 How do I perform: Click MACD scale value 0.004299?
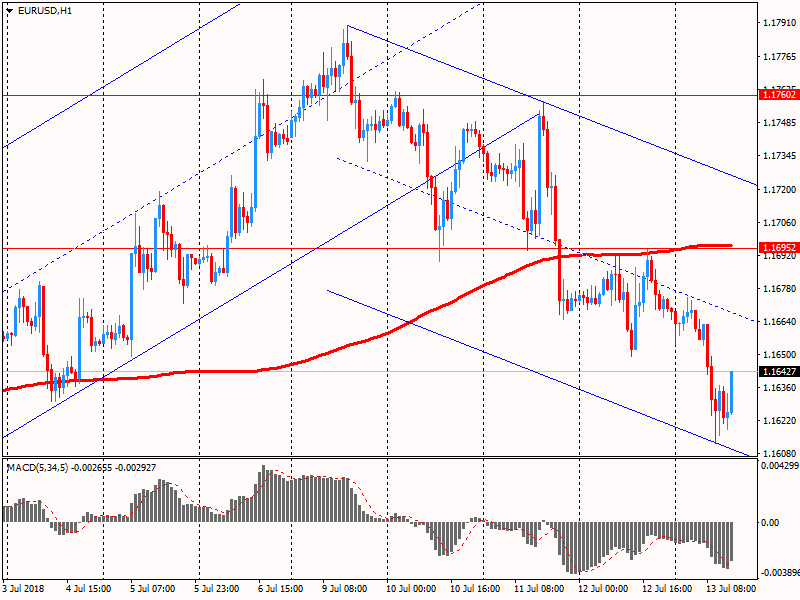tap(779, 465)
